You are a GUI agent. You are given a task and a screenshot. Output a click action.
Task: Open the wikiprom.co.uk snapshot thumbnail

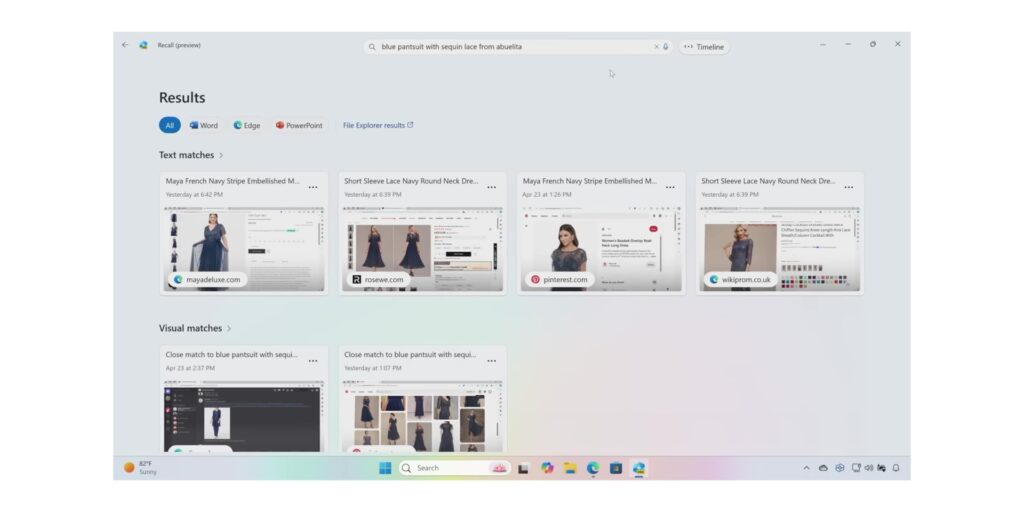pos(780,249)
